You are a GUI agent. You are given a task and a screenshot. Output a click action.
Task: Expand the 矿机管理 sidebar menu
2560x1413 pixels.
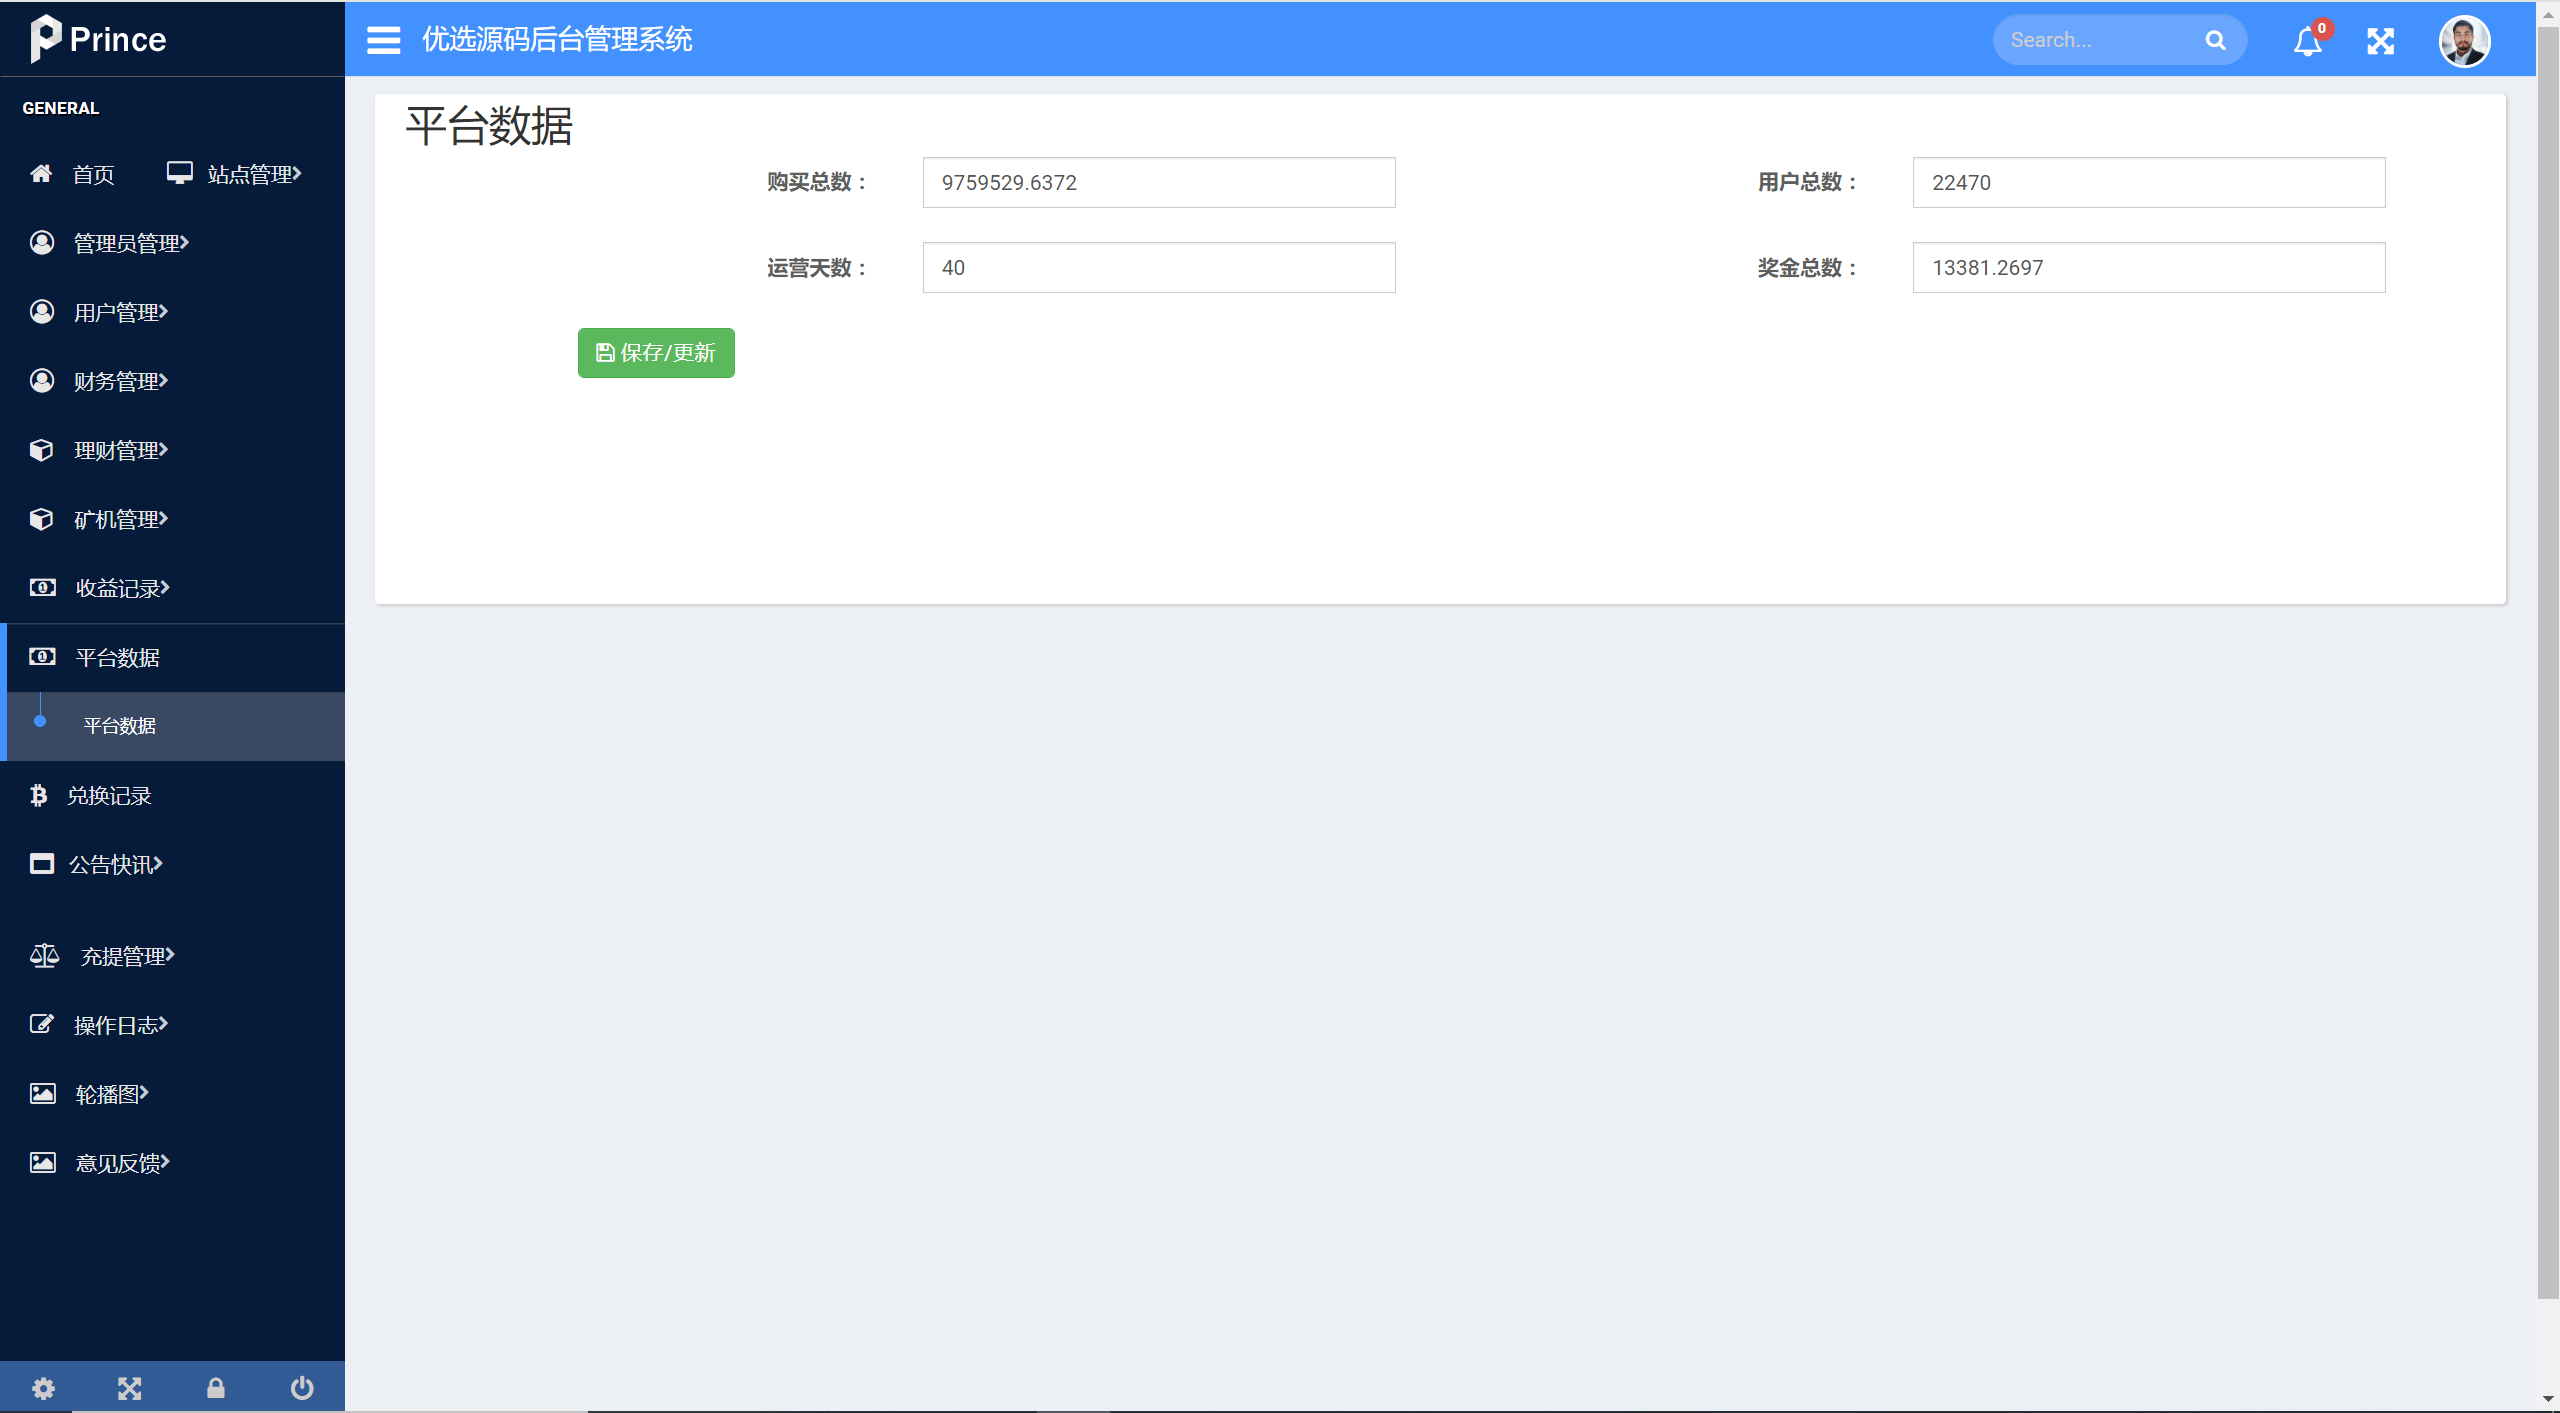click(120, 519)
